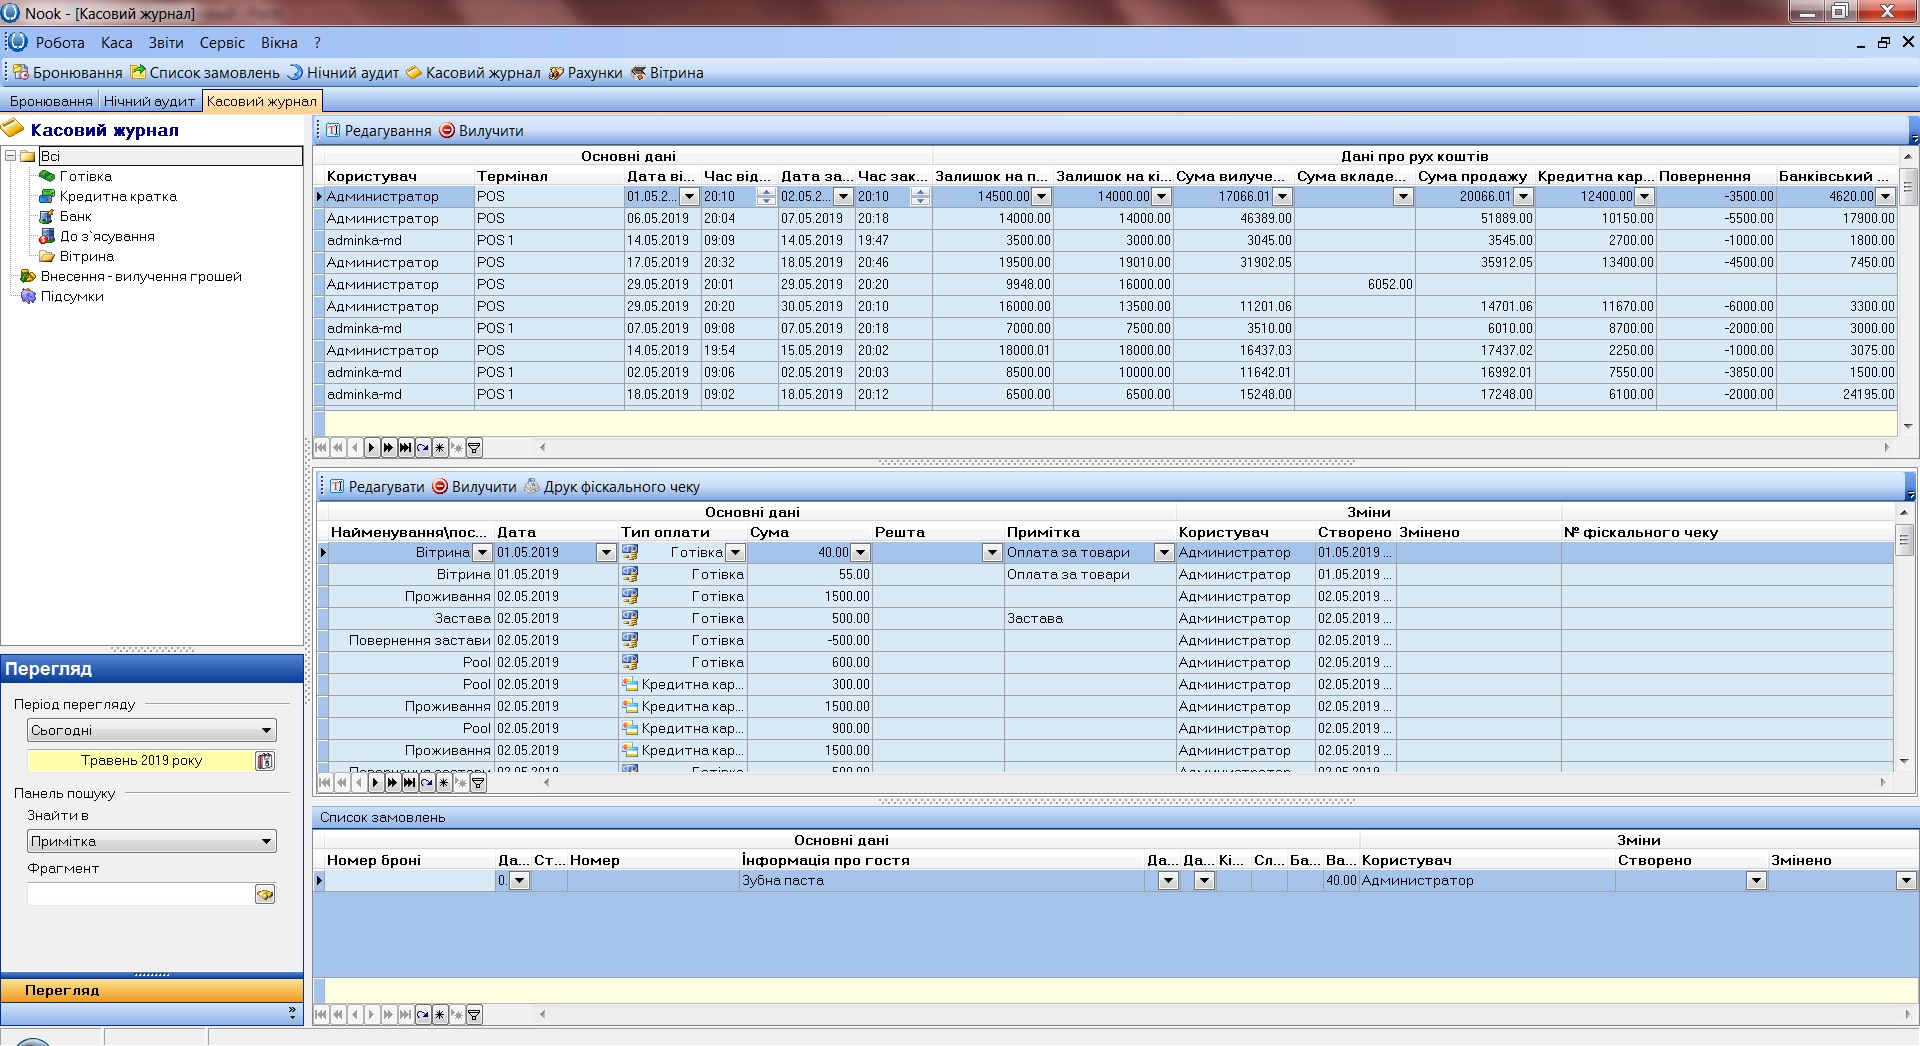Screen dimensions: 1920x1046
Task: Launch Нічний аудит from the toolbar
Action: (x=343, y=73)
